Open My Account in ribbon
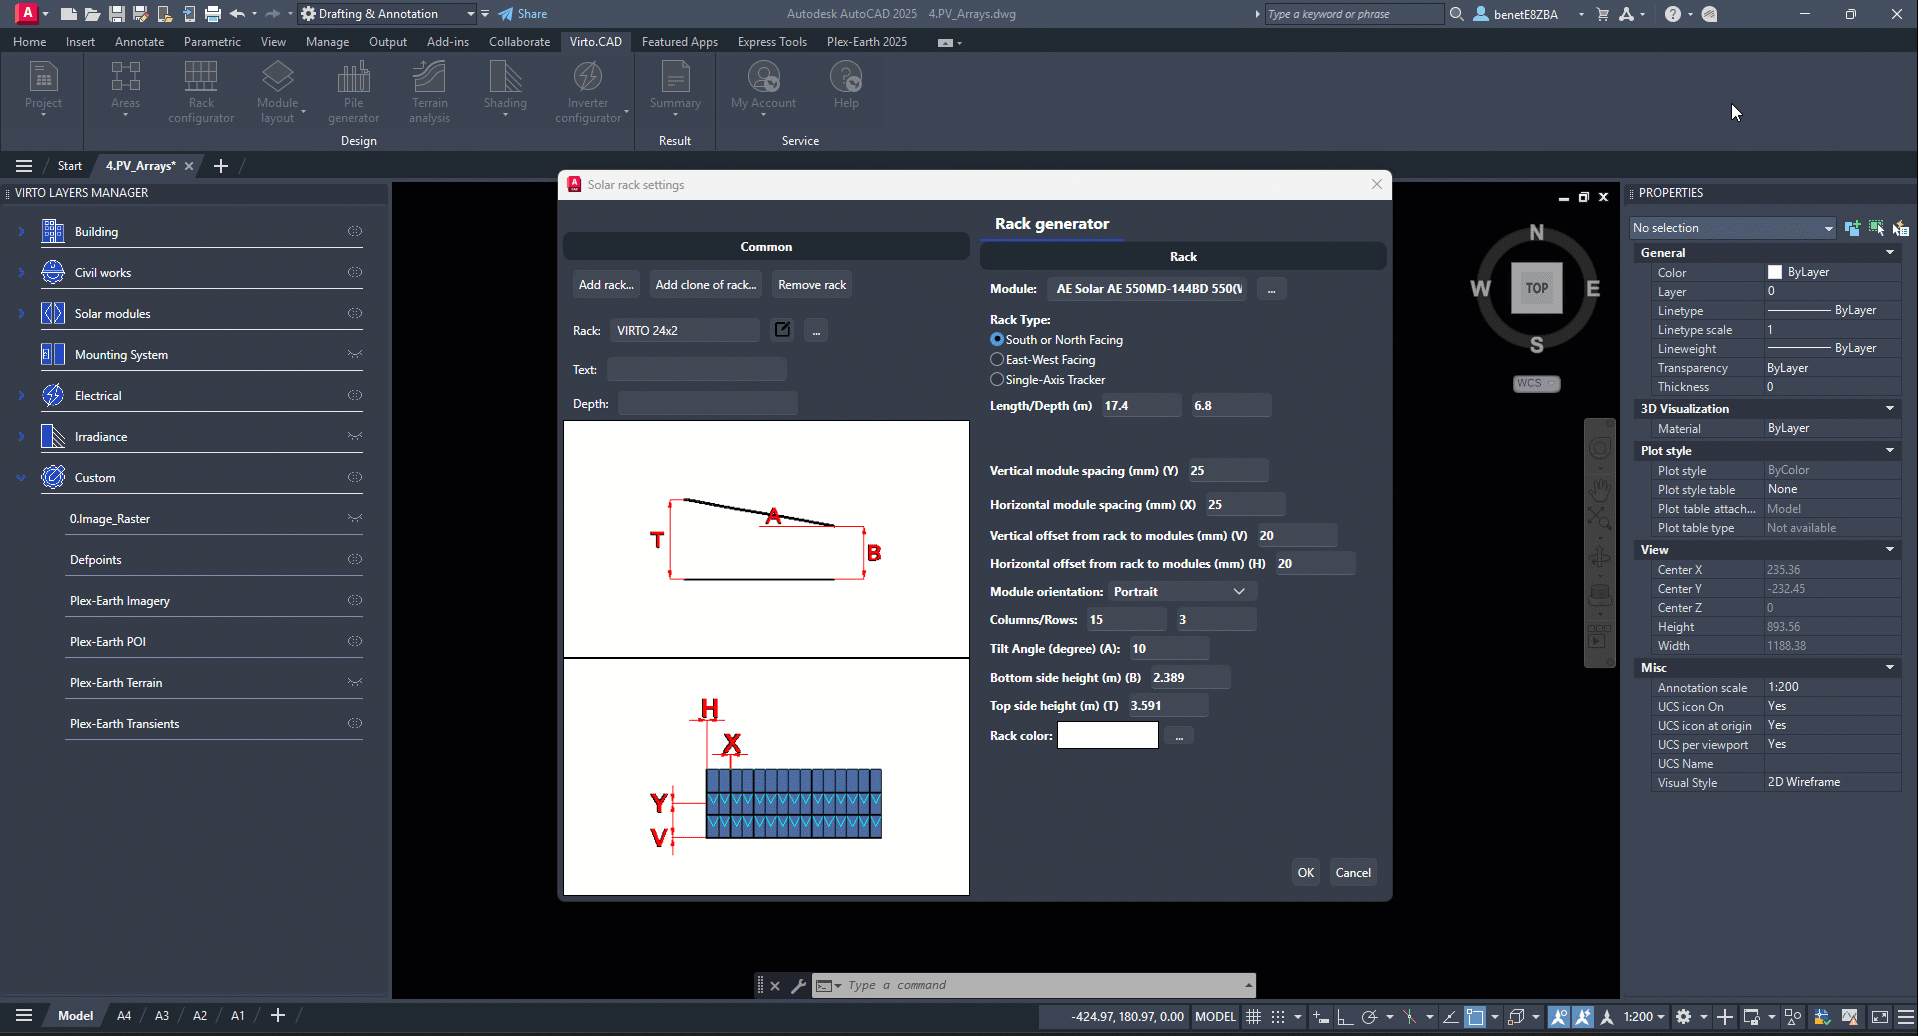Image resolution: width=1918 pixels, height=1036 pixels. click(x=763, y=88)
